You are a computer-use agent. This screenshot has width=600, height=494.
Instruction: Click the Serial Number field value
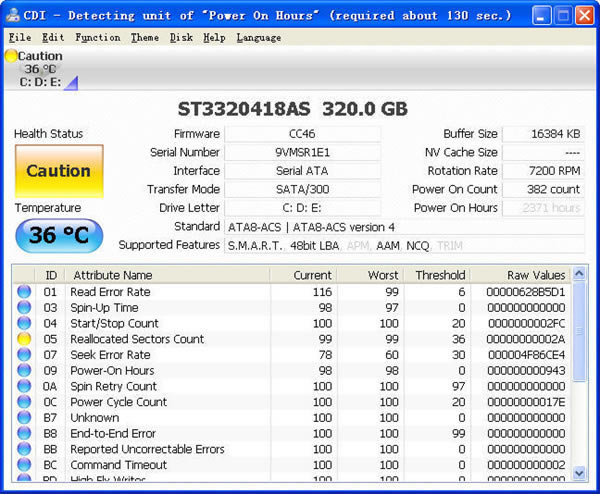coord(302,152)
